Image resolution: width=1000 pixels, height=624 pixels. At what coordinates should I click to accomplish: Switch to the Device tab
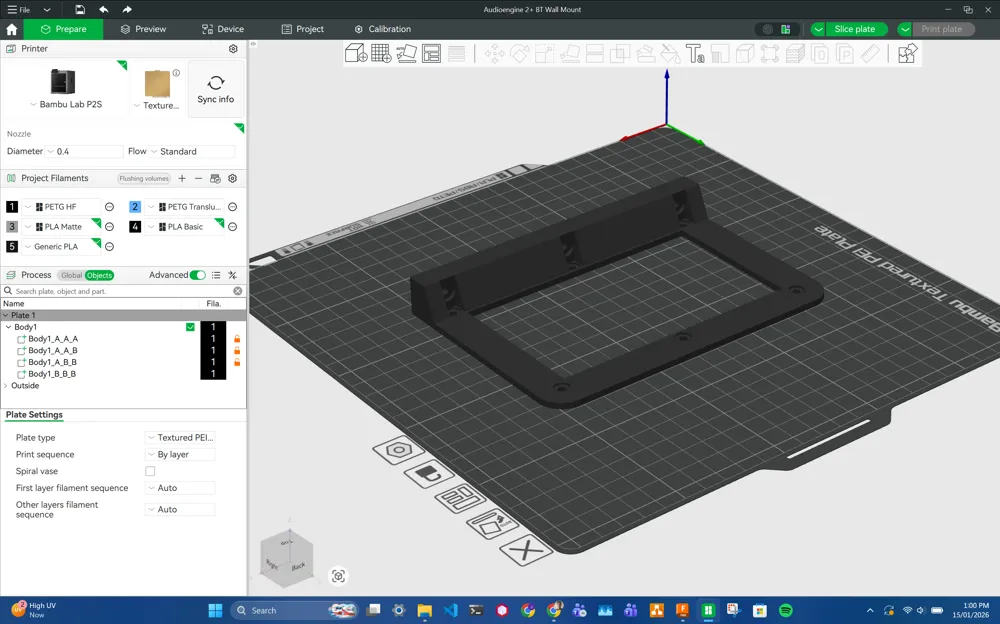coord(223,29)
